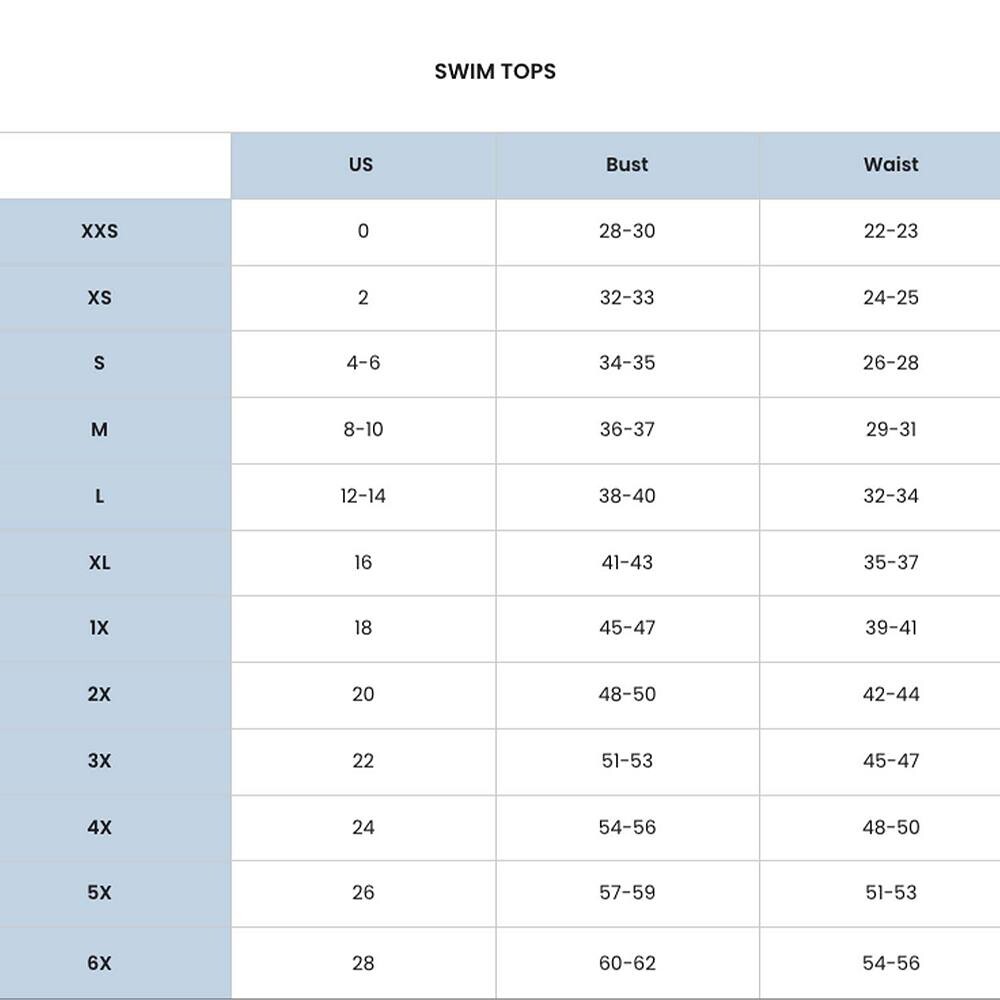1000x1000 pixels.
Task: Click the US size 12-14 cell
Action: tap(363, 496)
